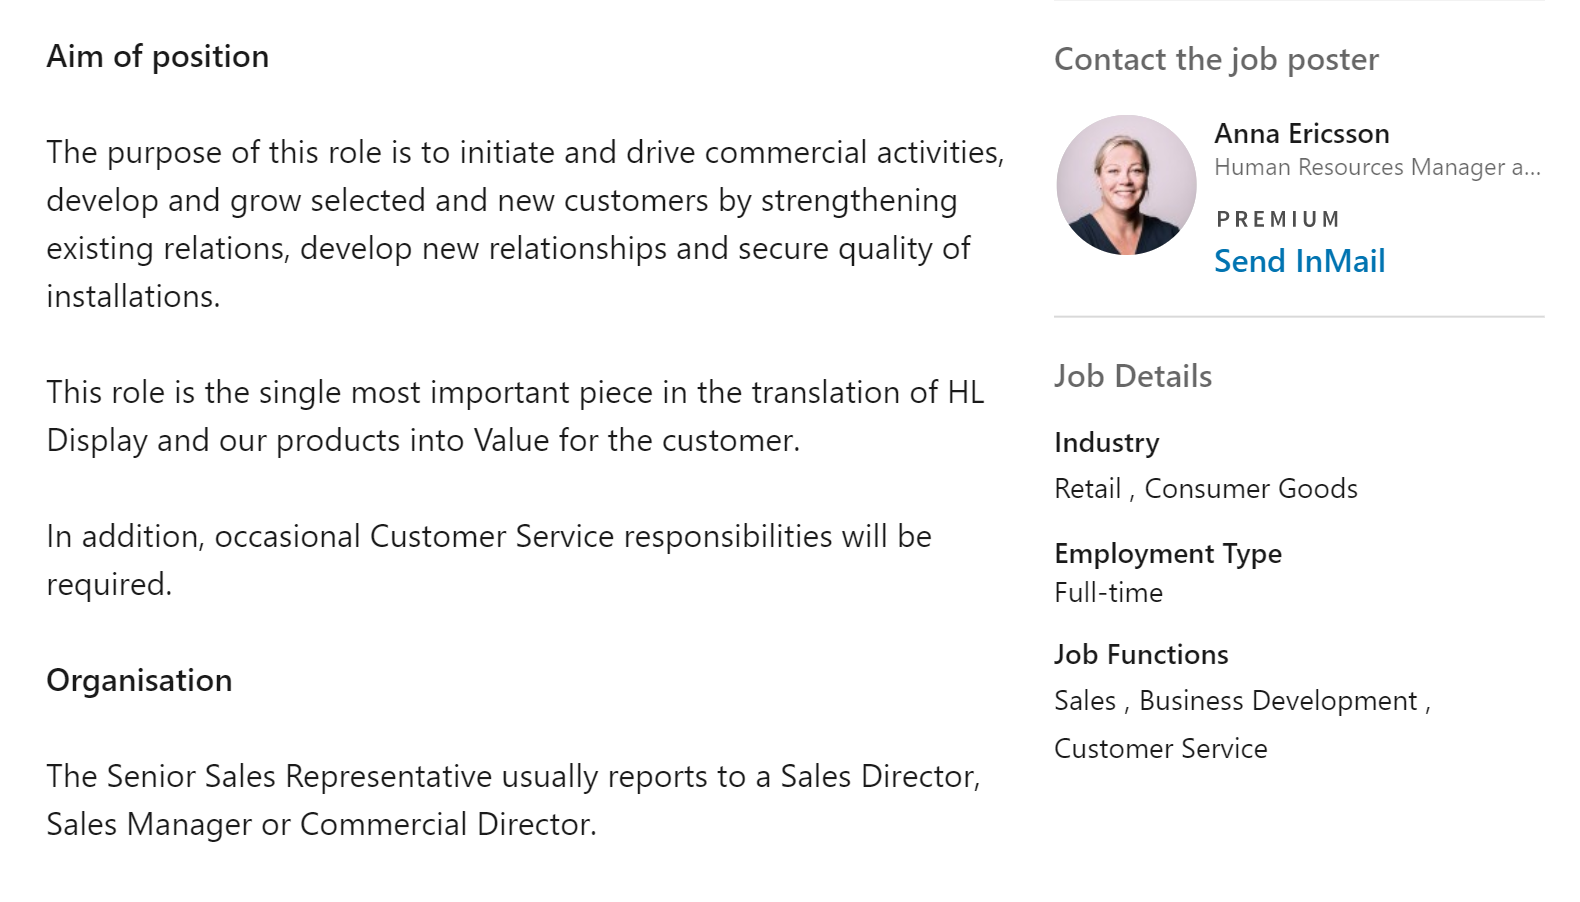This screenshot has height=902, width=1580.
Task: Click the Organisation heading
Action: pos(139,680)
